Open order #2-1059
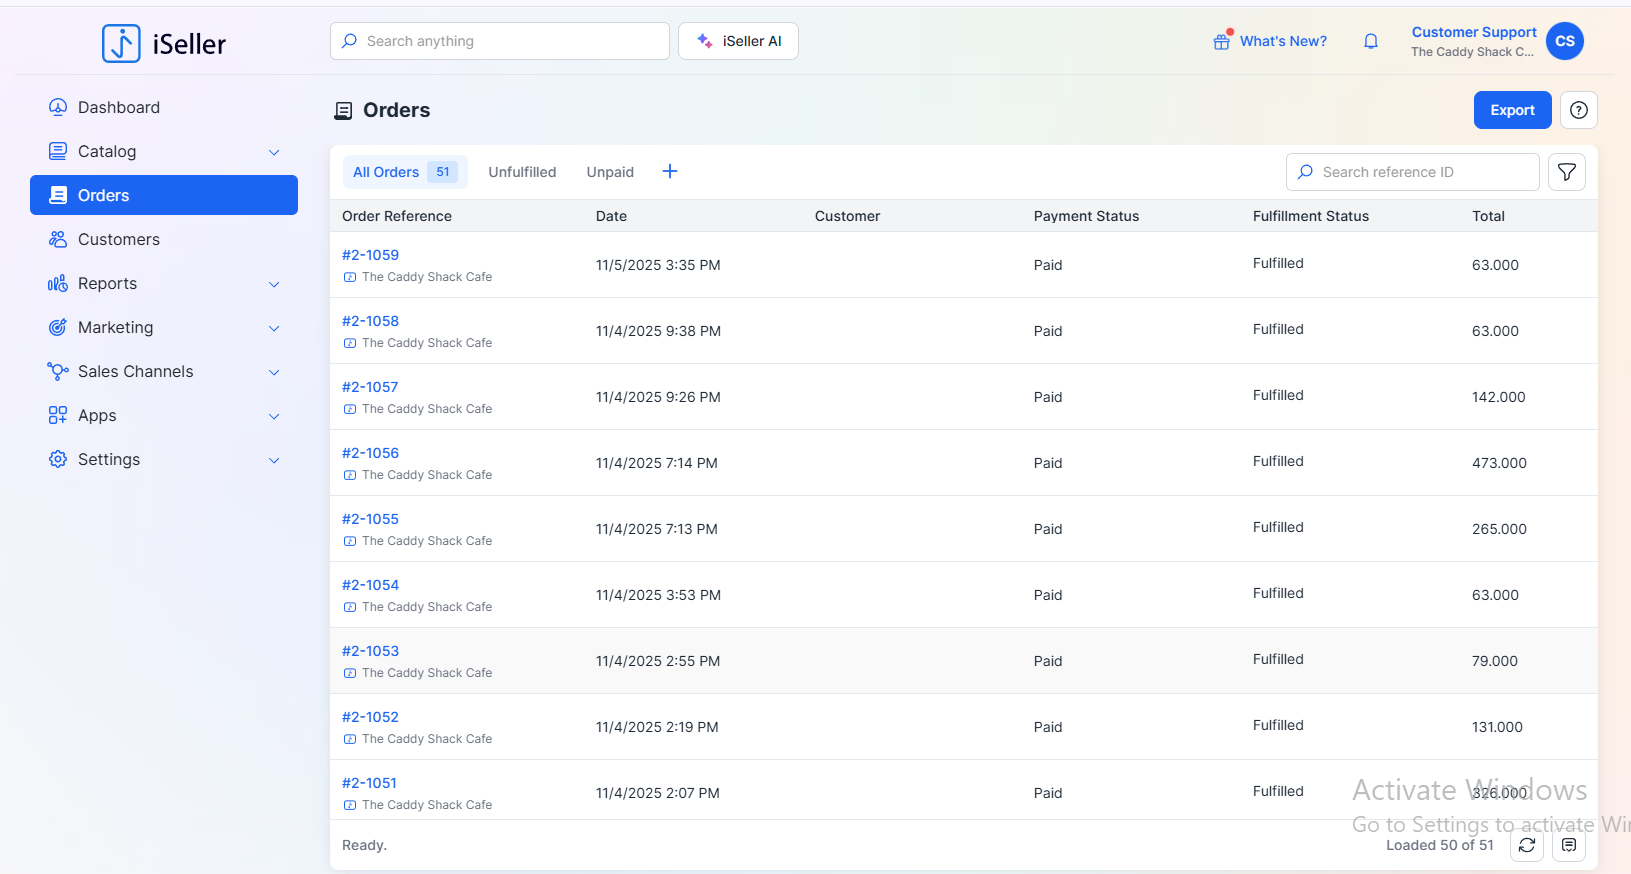 click(370, 255)
